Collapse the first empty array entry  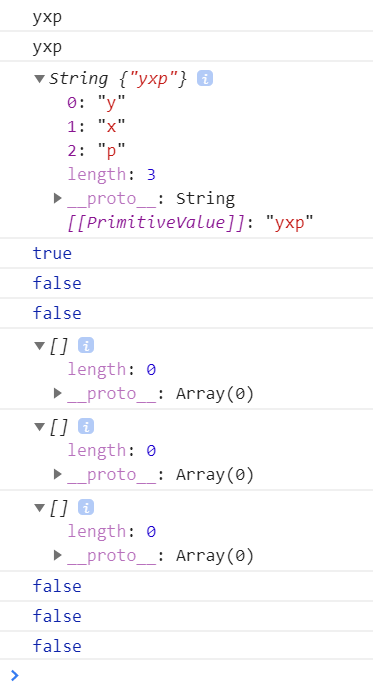39,346
